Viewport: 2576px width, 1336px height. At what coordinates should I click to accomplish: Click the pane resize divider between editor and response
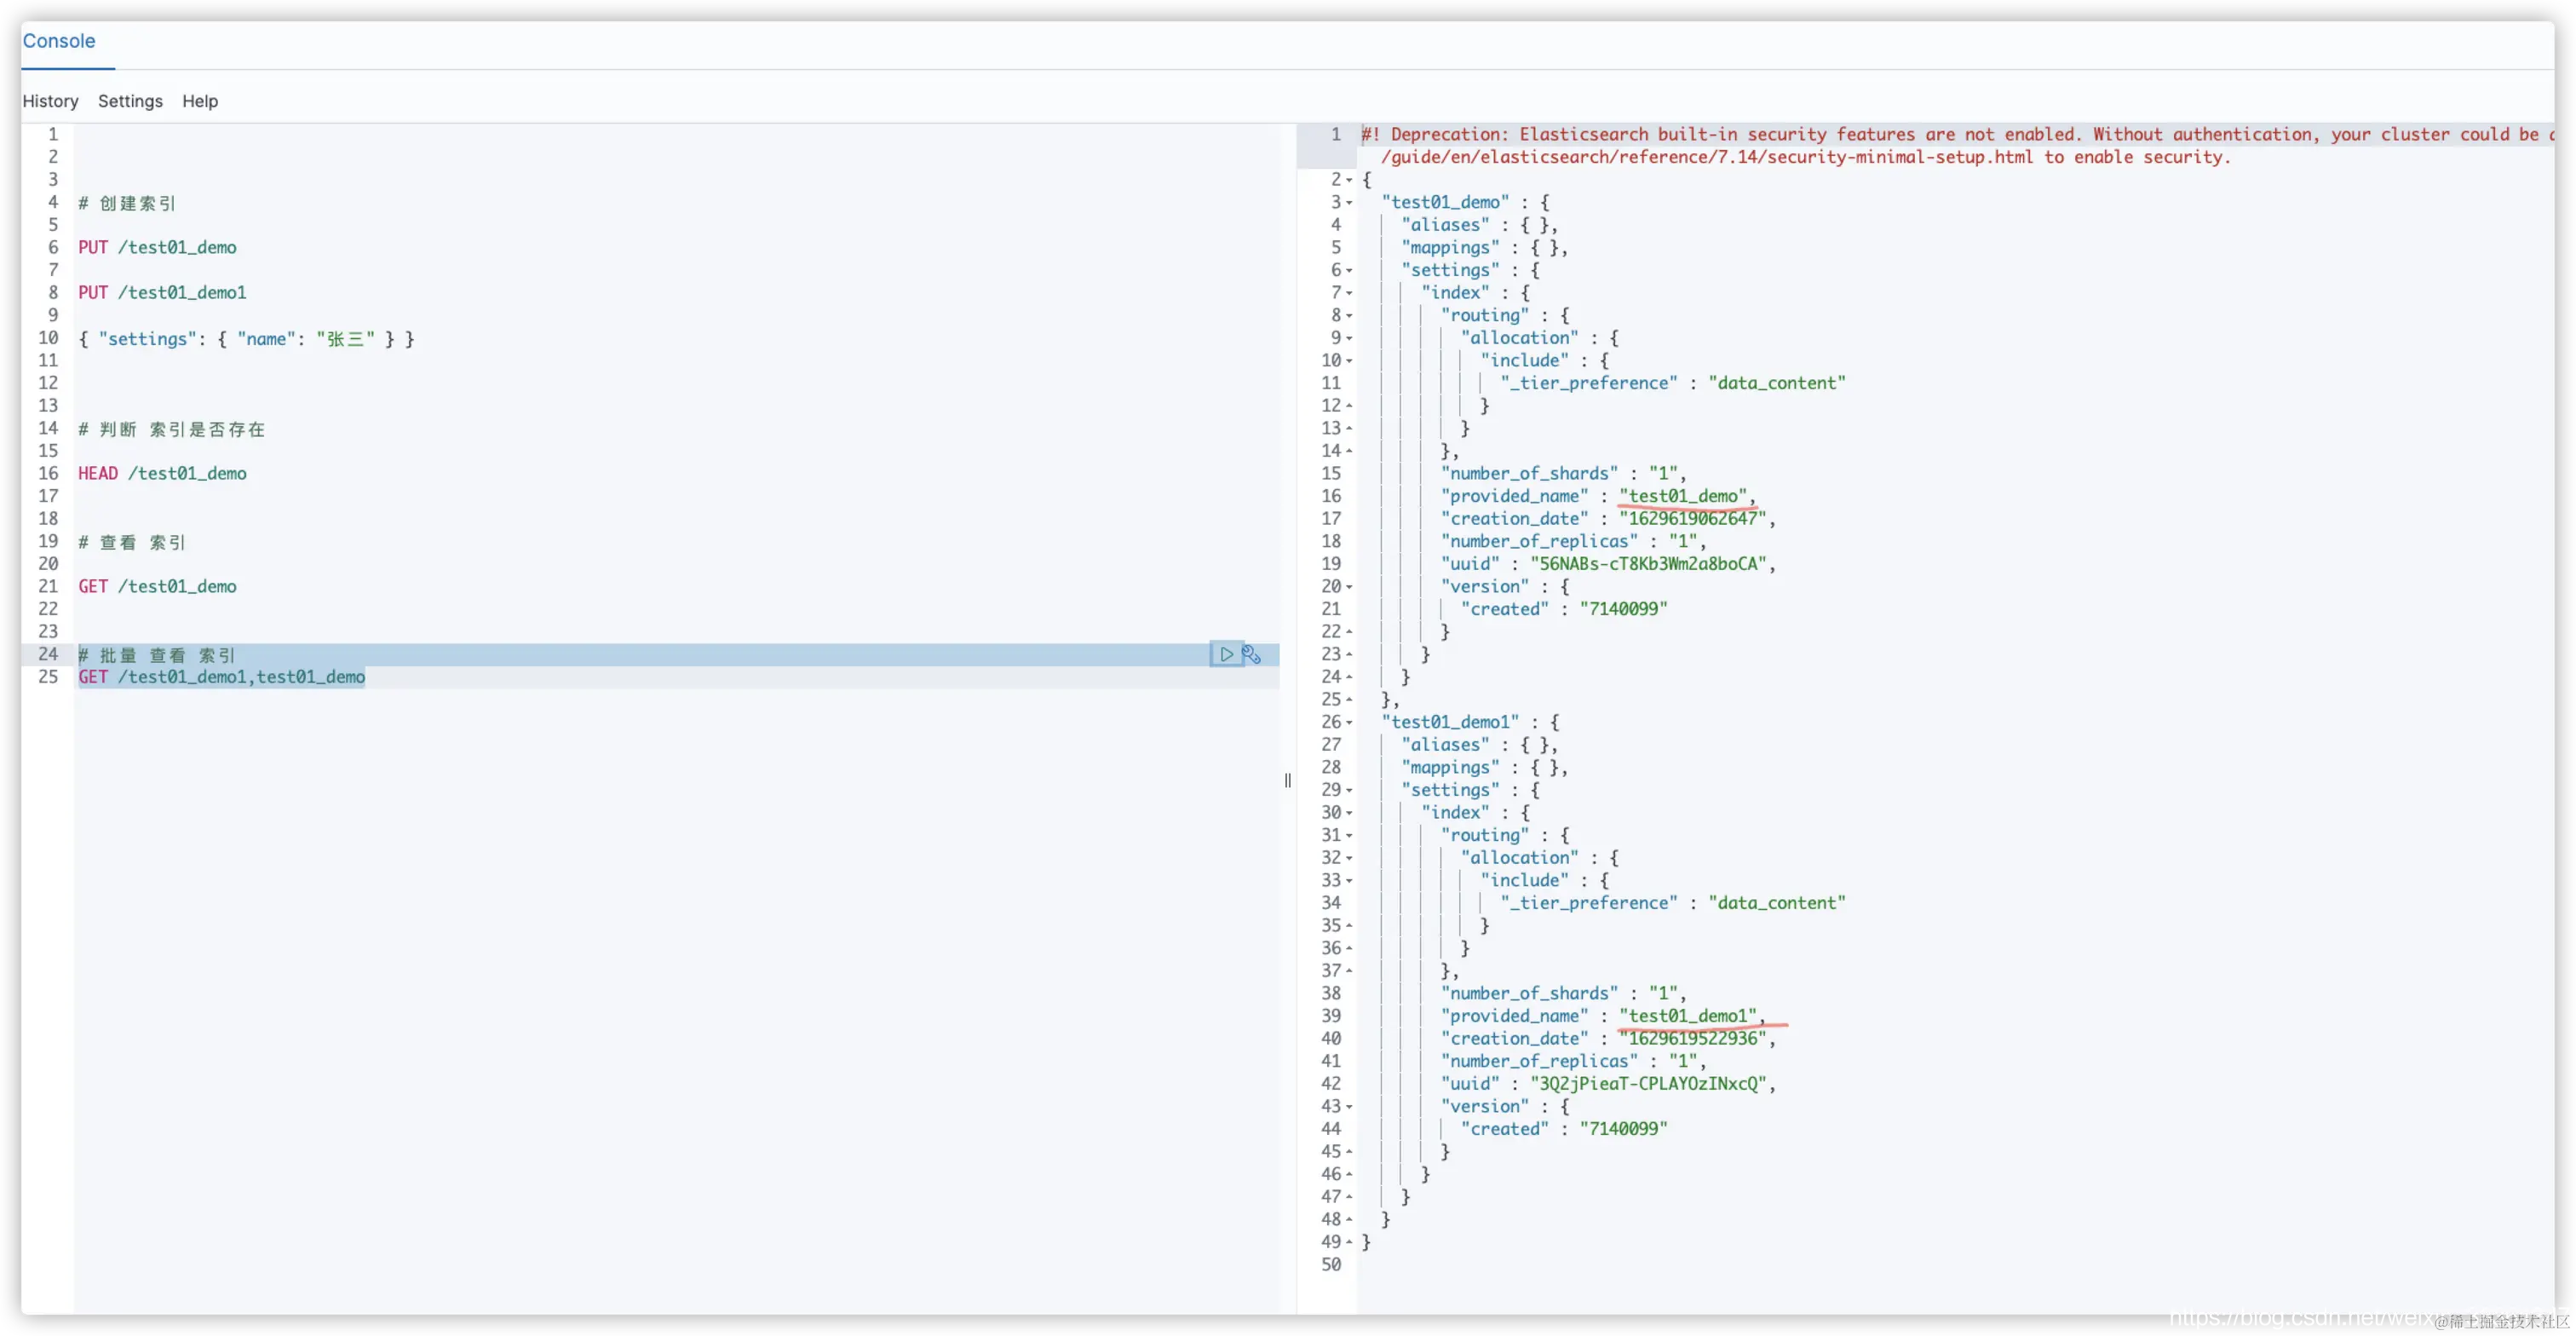point(1287,780)
